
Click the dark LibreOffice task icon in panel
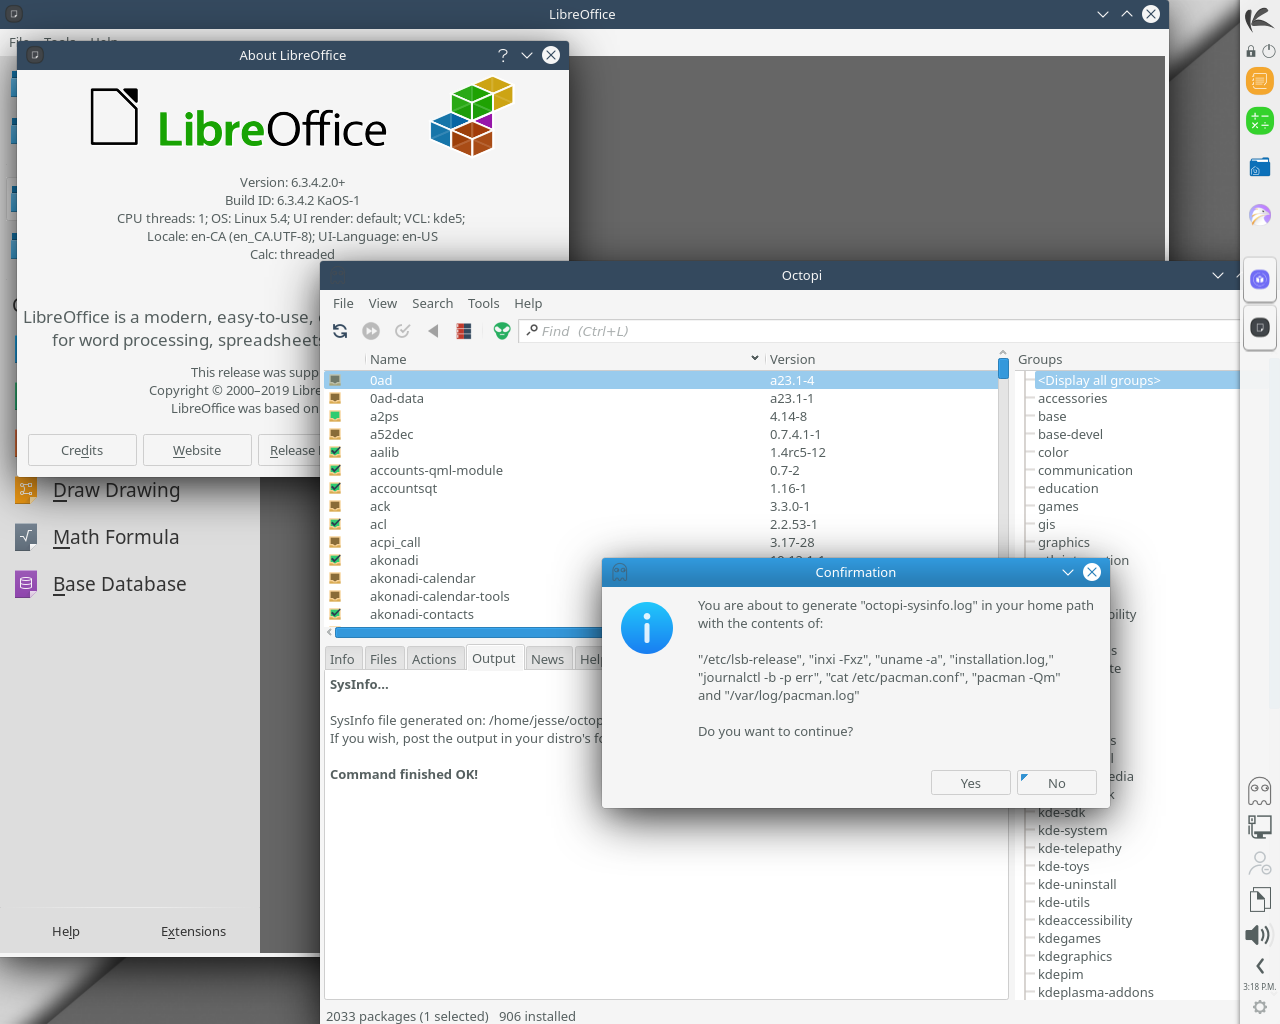(x=1260, y=327)
